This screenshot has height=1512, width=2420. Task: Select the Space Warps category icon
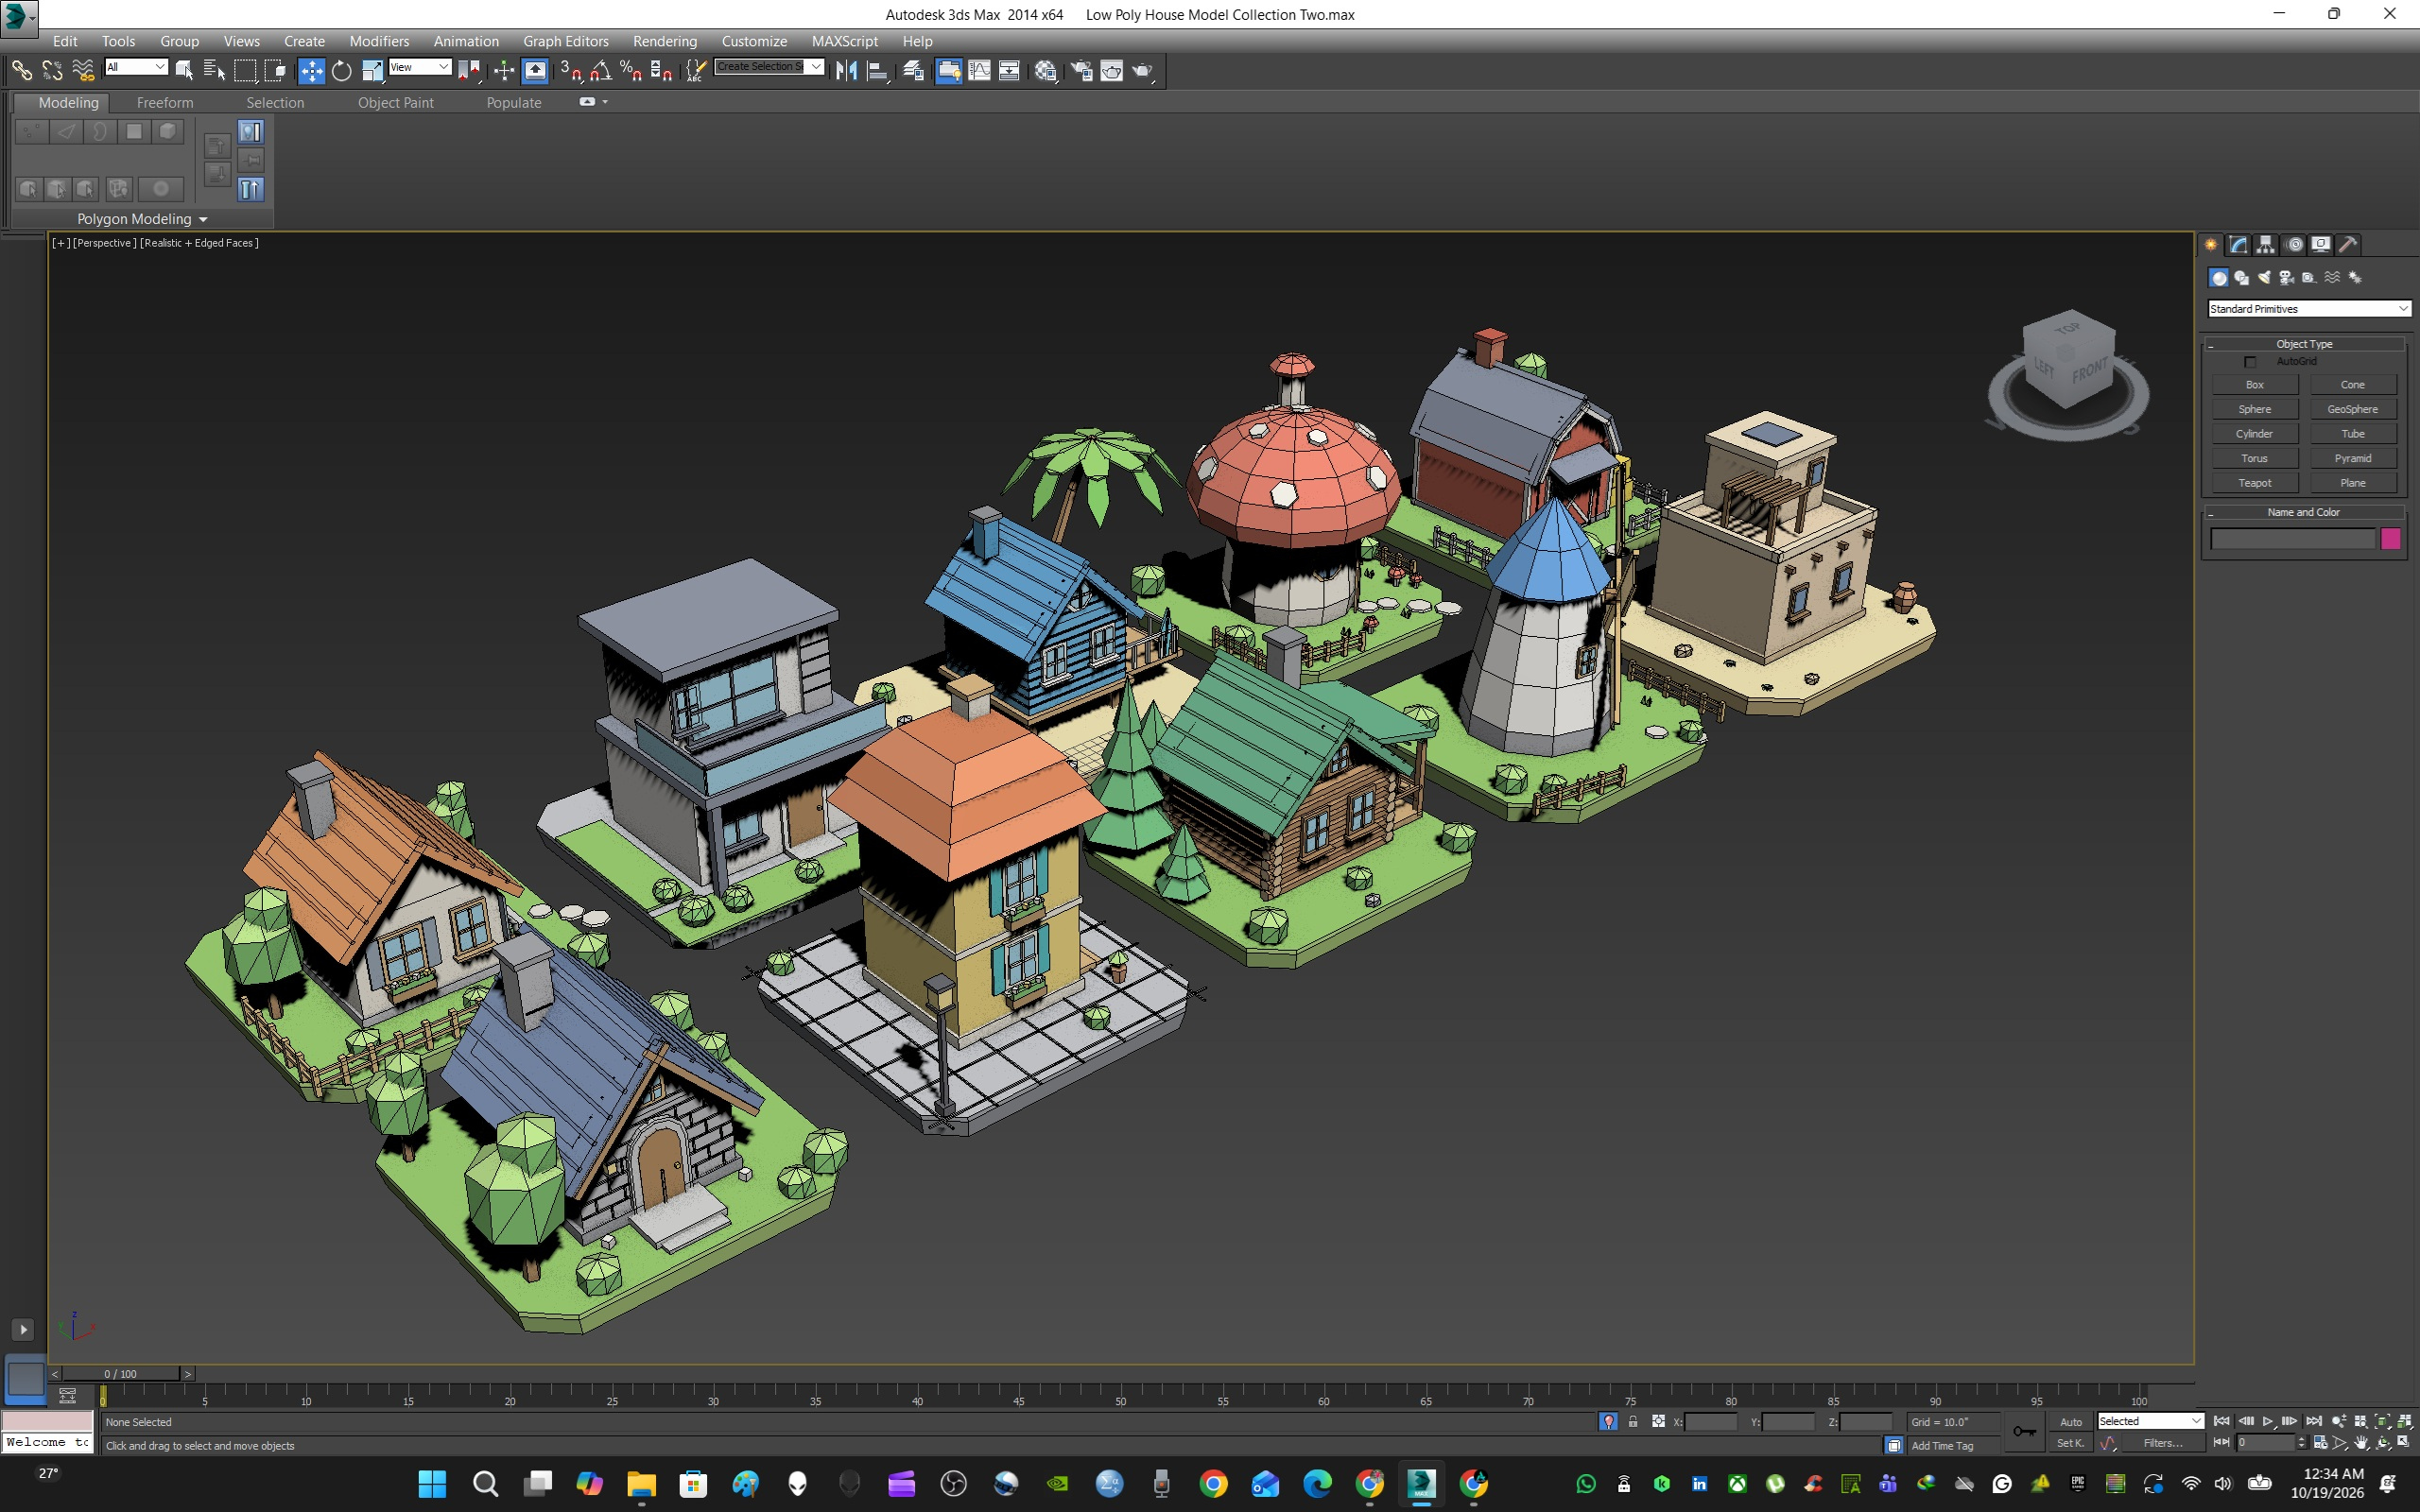tap(2333, 277)
